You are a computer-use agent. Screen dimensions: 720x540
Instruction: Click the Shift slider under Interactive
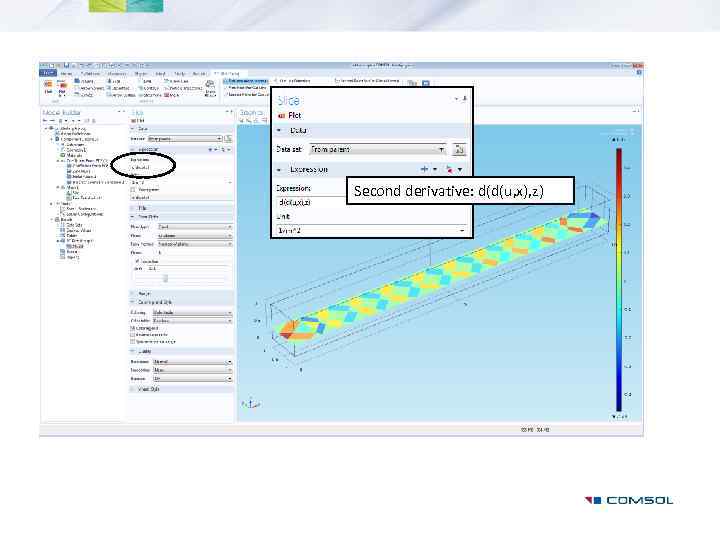point(166,278)
